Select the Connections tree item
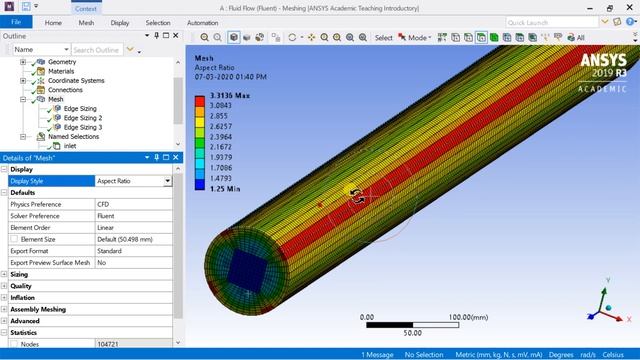 click(x=65, y=90)
